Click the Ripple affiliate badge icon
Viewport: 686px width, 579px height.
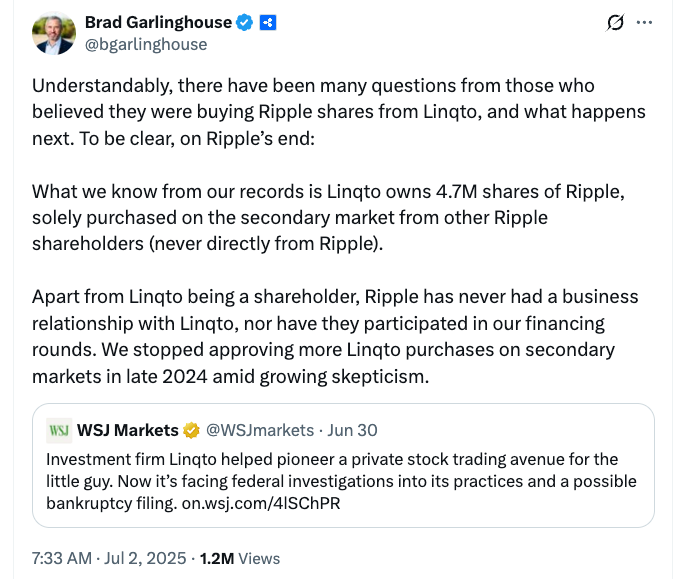[268, 22]
